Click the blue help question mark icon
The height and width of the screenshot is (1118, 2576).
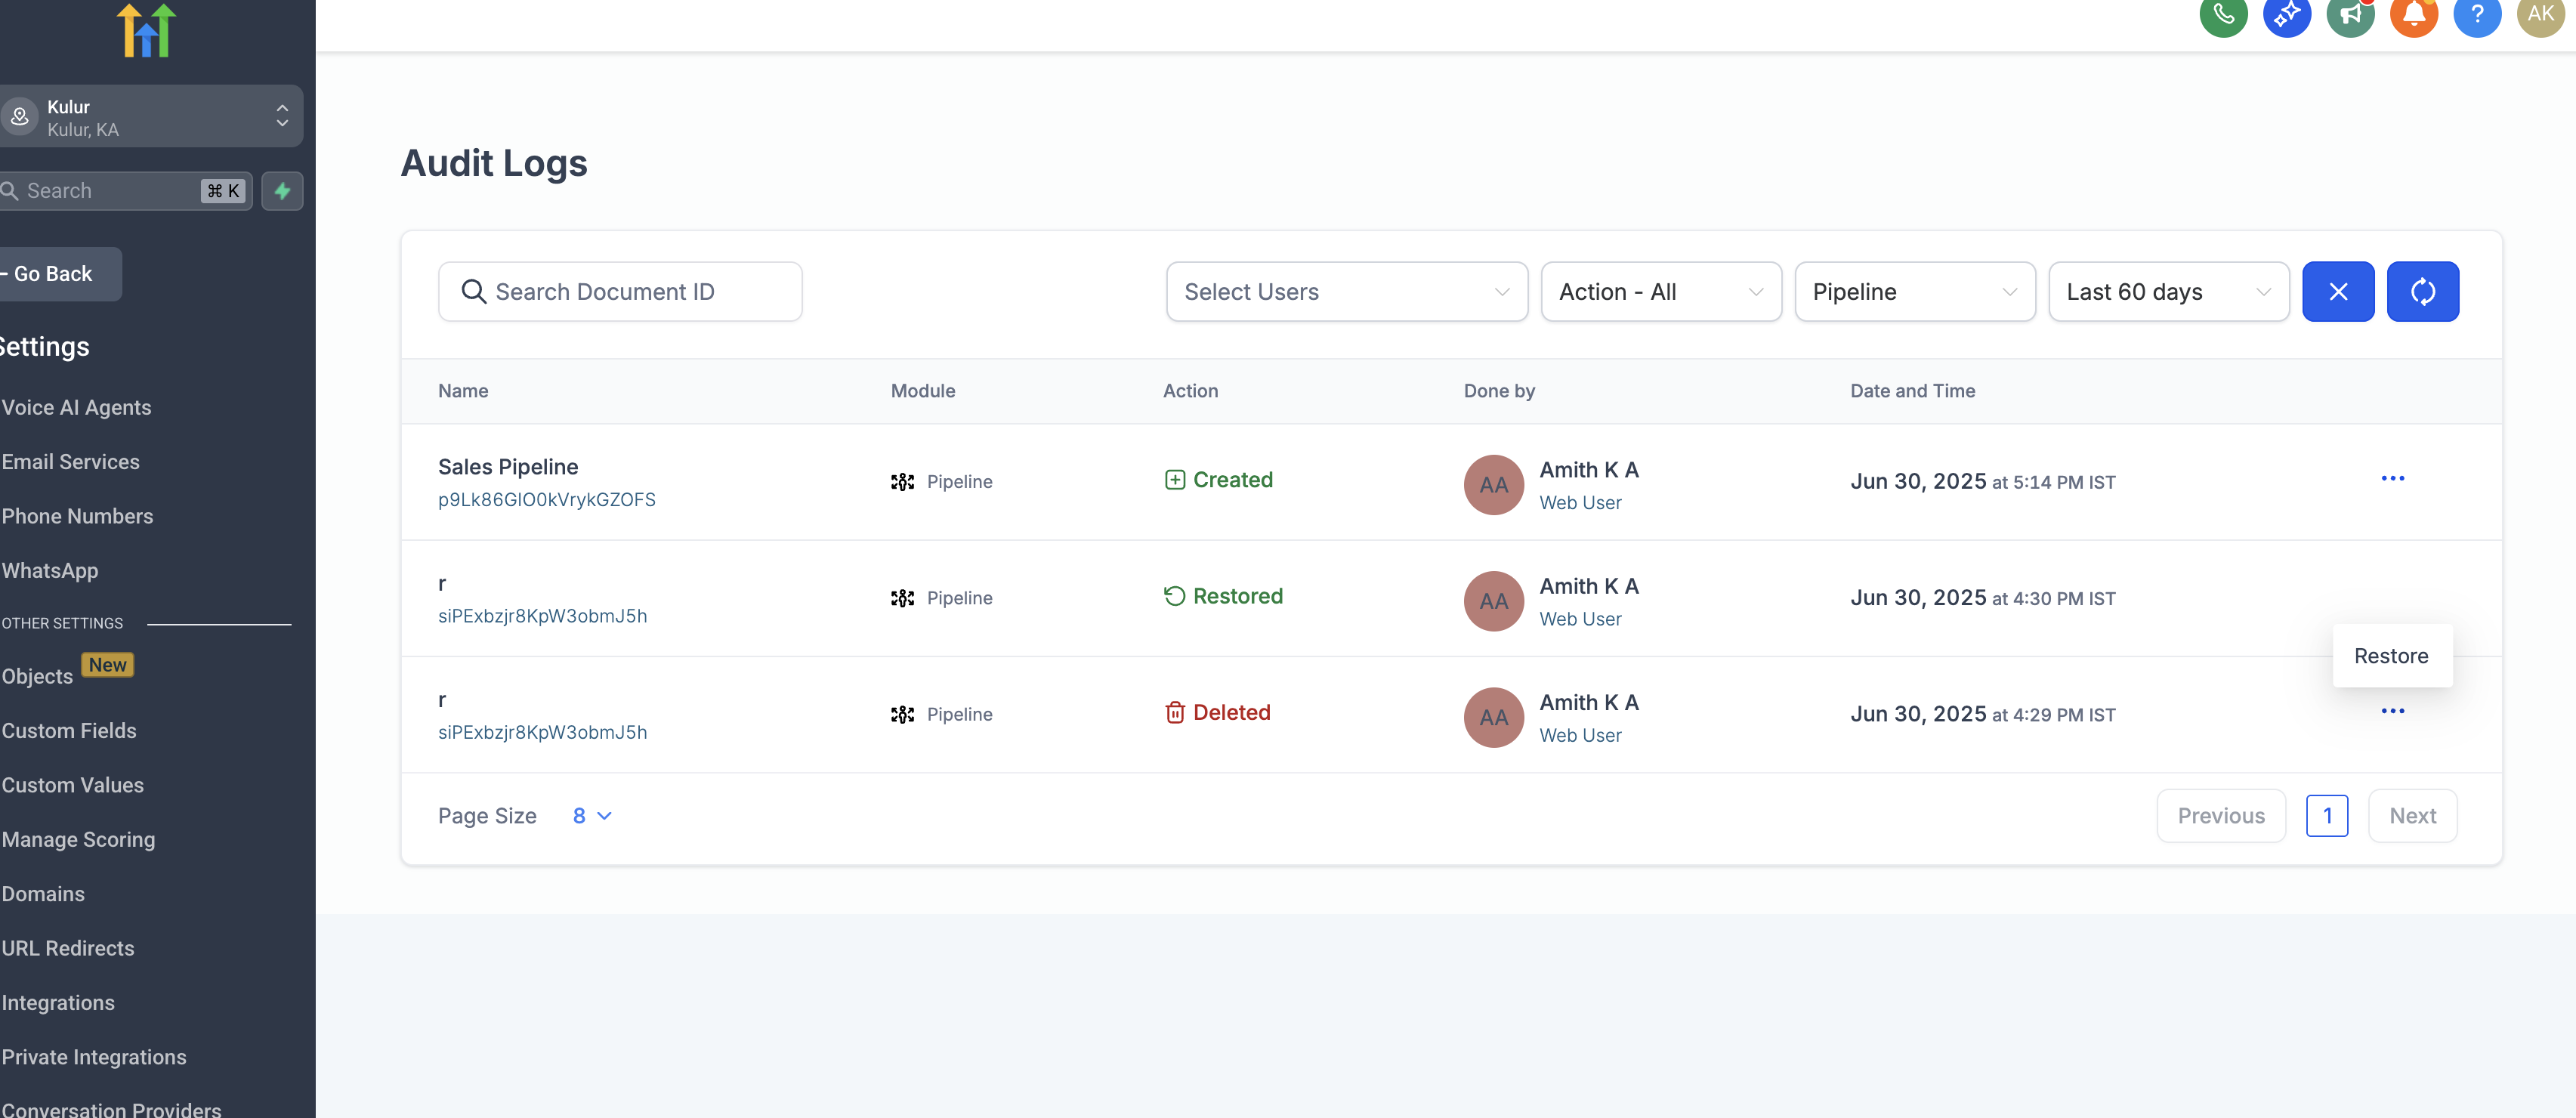click(x=2476, y=14)
